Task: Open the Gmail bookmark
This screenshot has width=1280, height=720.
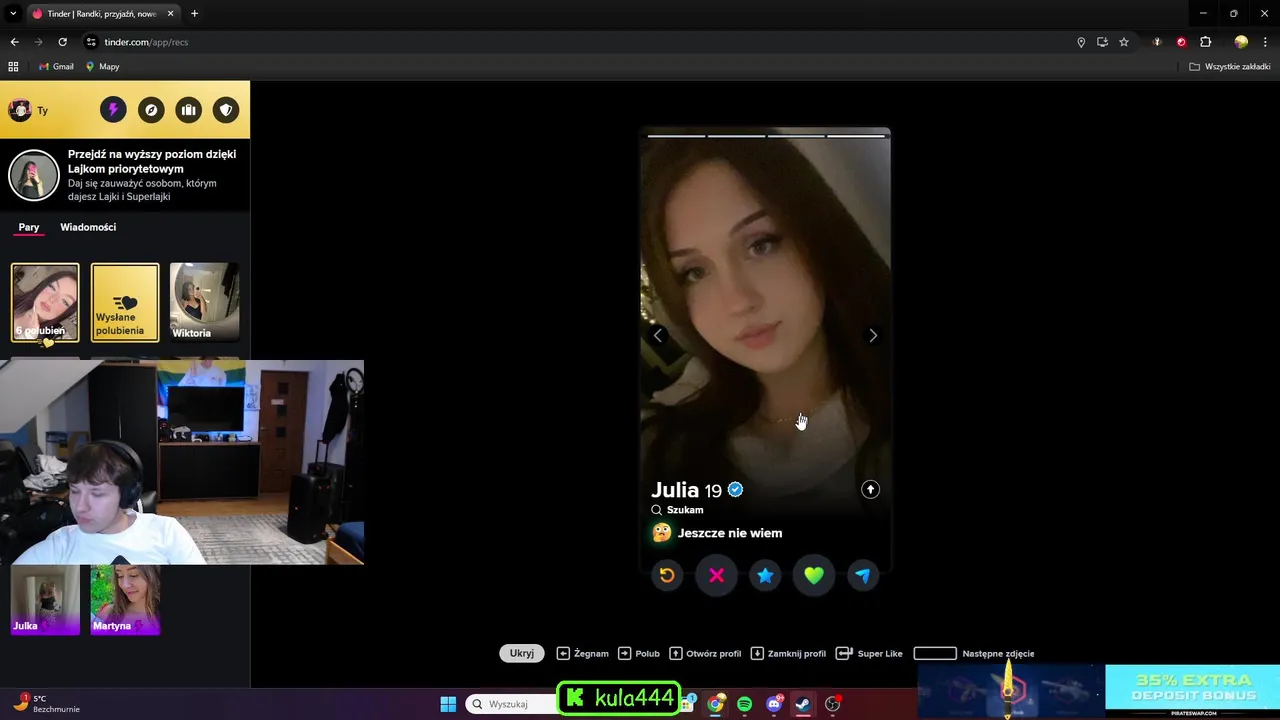Action: (56, 67)
